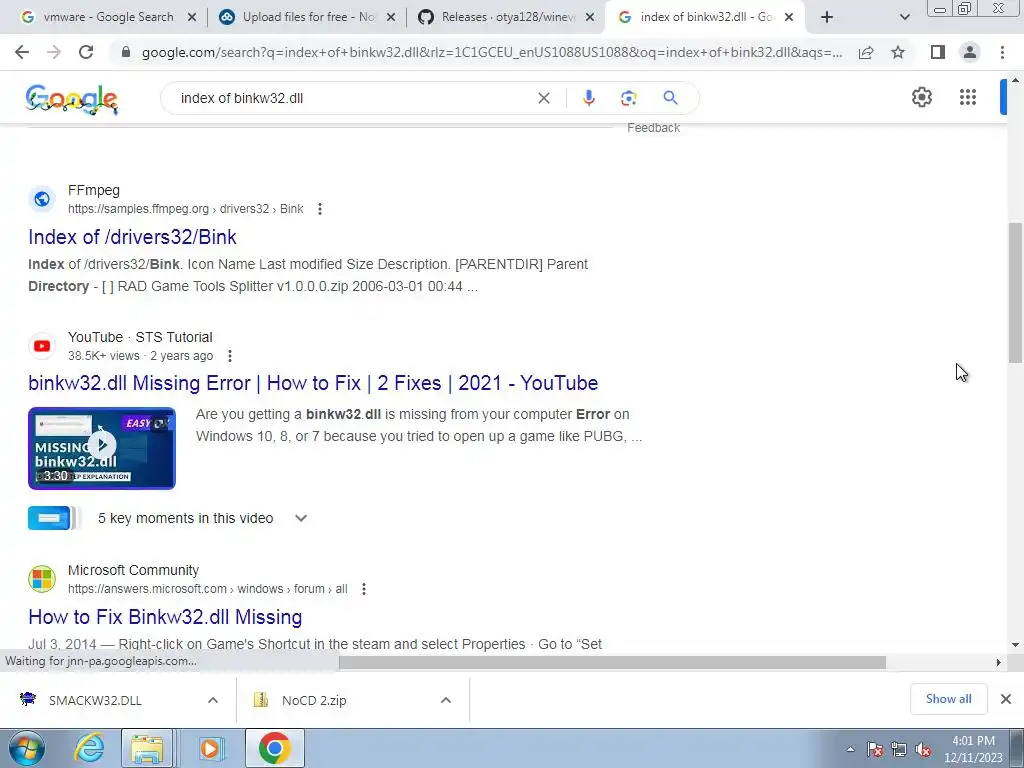Reload the current page
Image resolution: width=1024 pixels, height=768 pixels.
pyautogui.click(x=86, y=52)
